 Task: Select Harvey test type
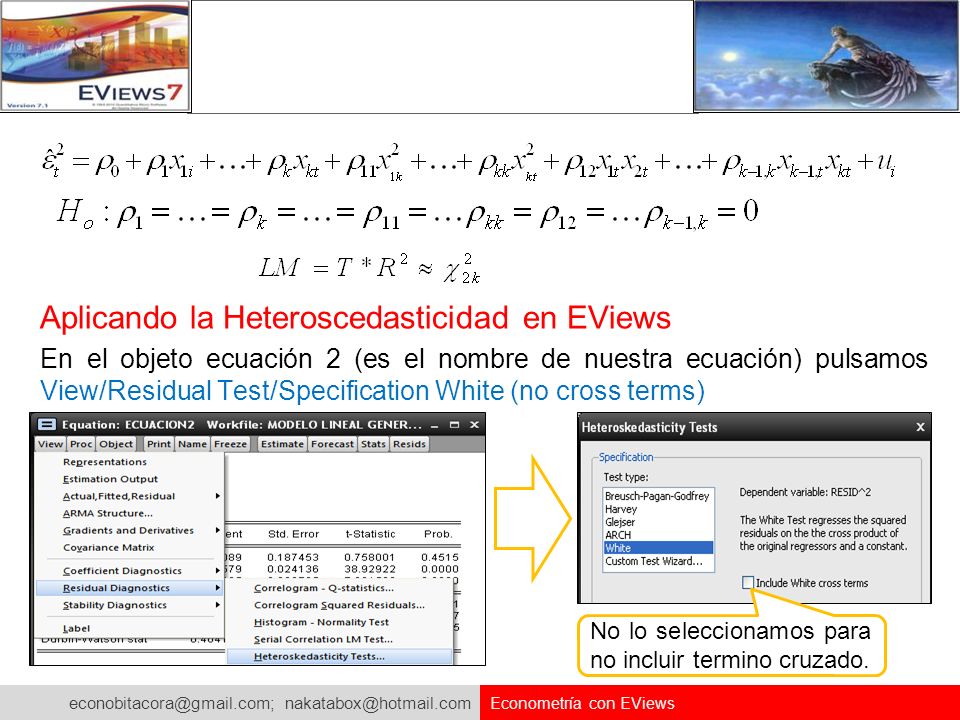(658, 509)
